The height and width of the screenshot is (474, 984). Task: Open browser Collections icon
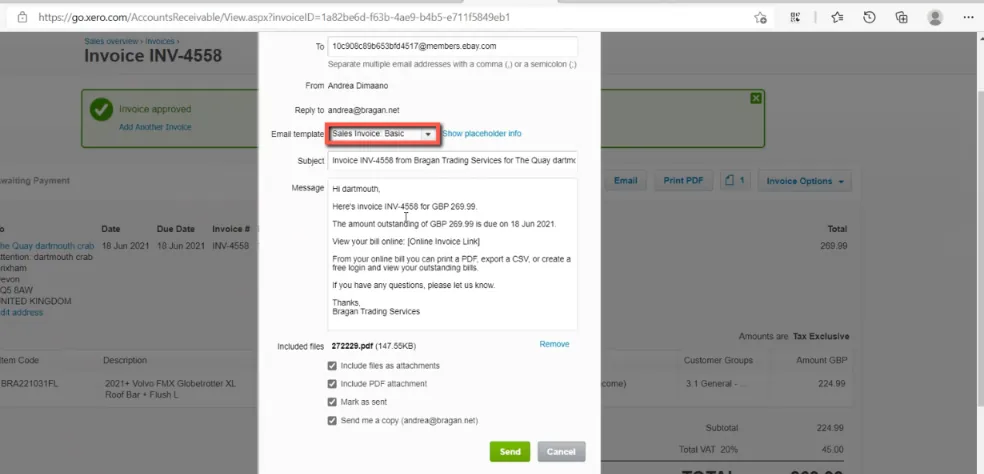[902, 18]
